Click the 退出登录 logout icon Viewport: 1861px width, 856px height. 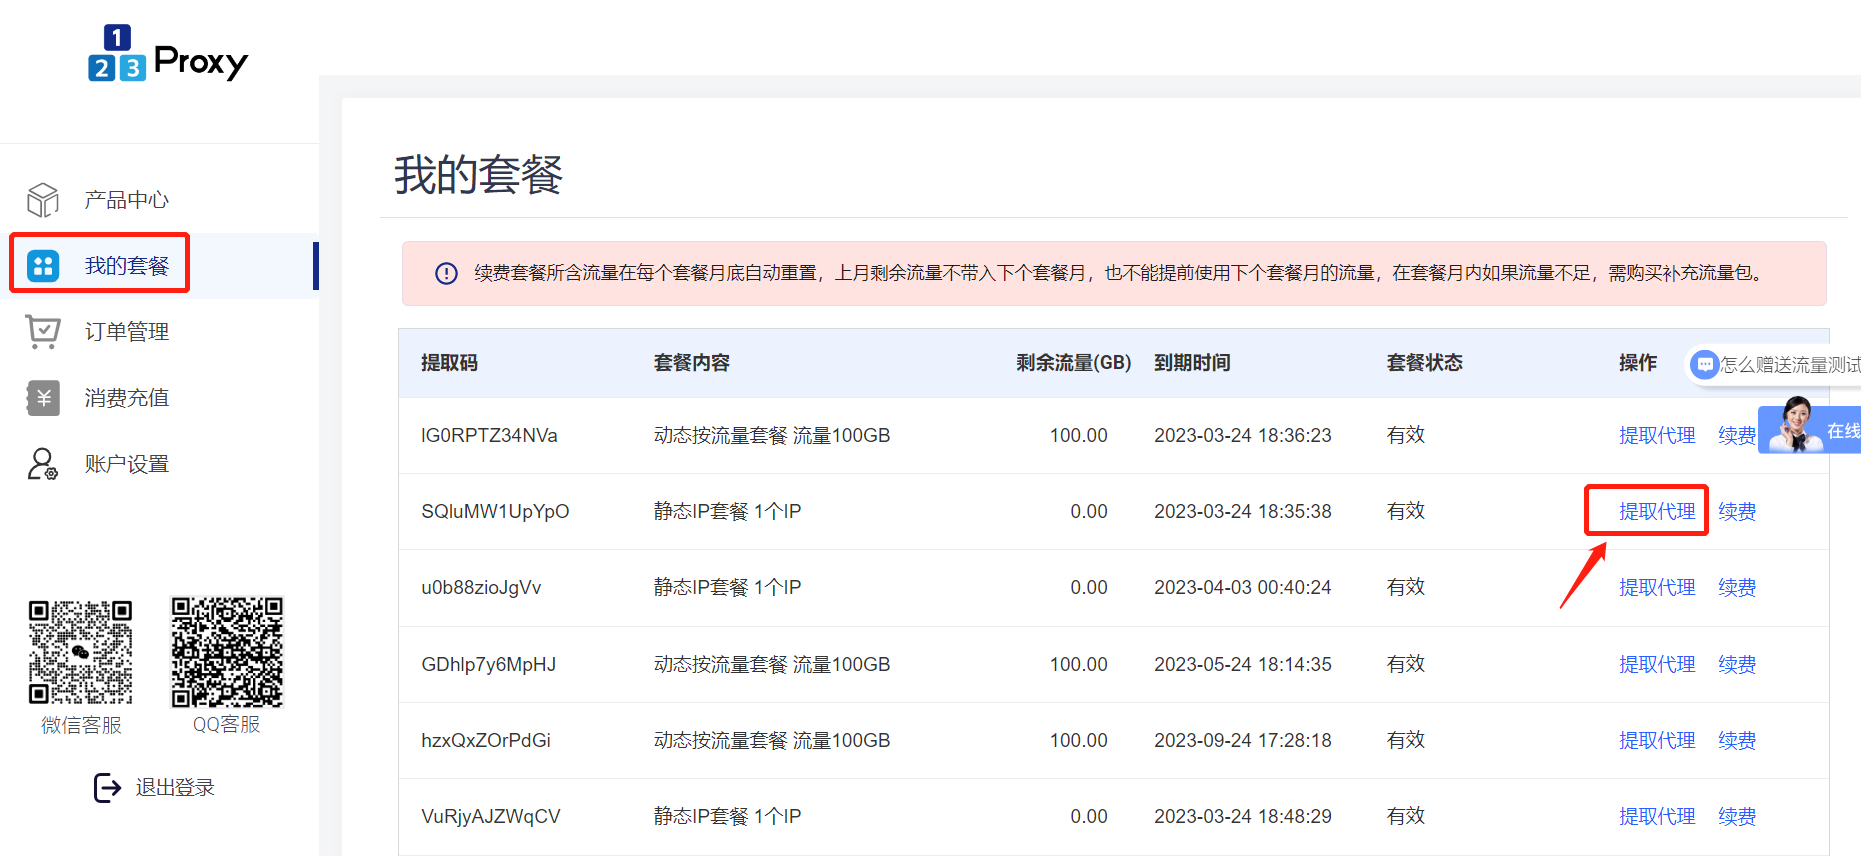coord(107,788)
